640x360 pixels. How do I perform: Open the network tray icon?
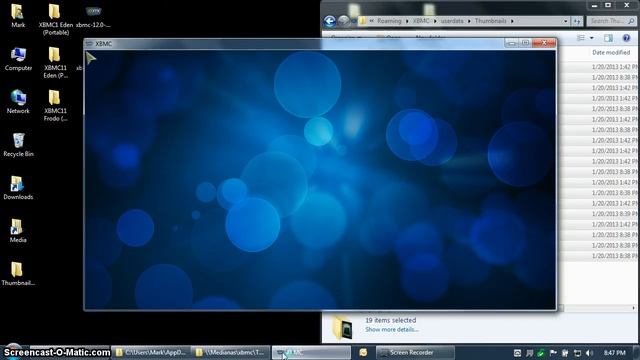point(577,353)
